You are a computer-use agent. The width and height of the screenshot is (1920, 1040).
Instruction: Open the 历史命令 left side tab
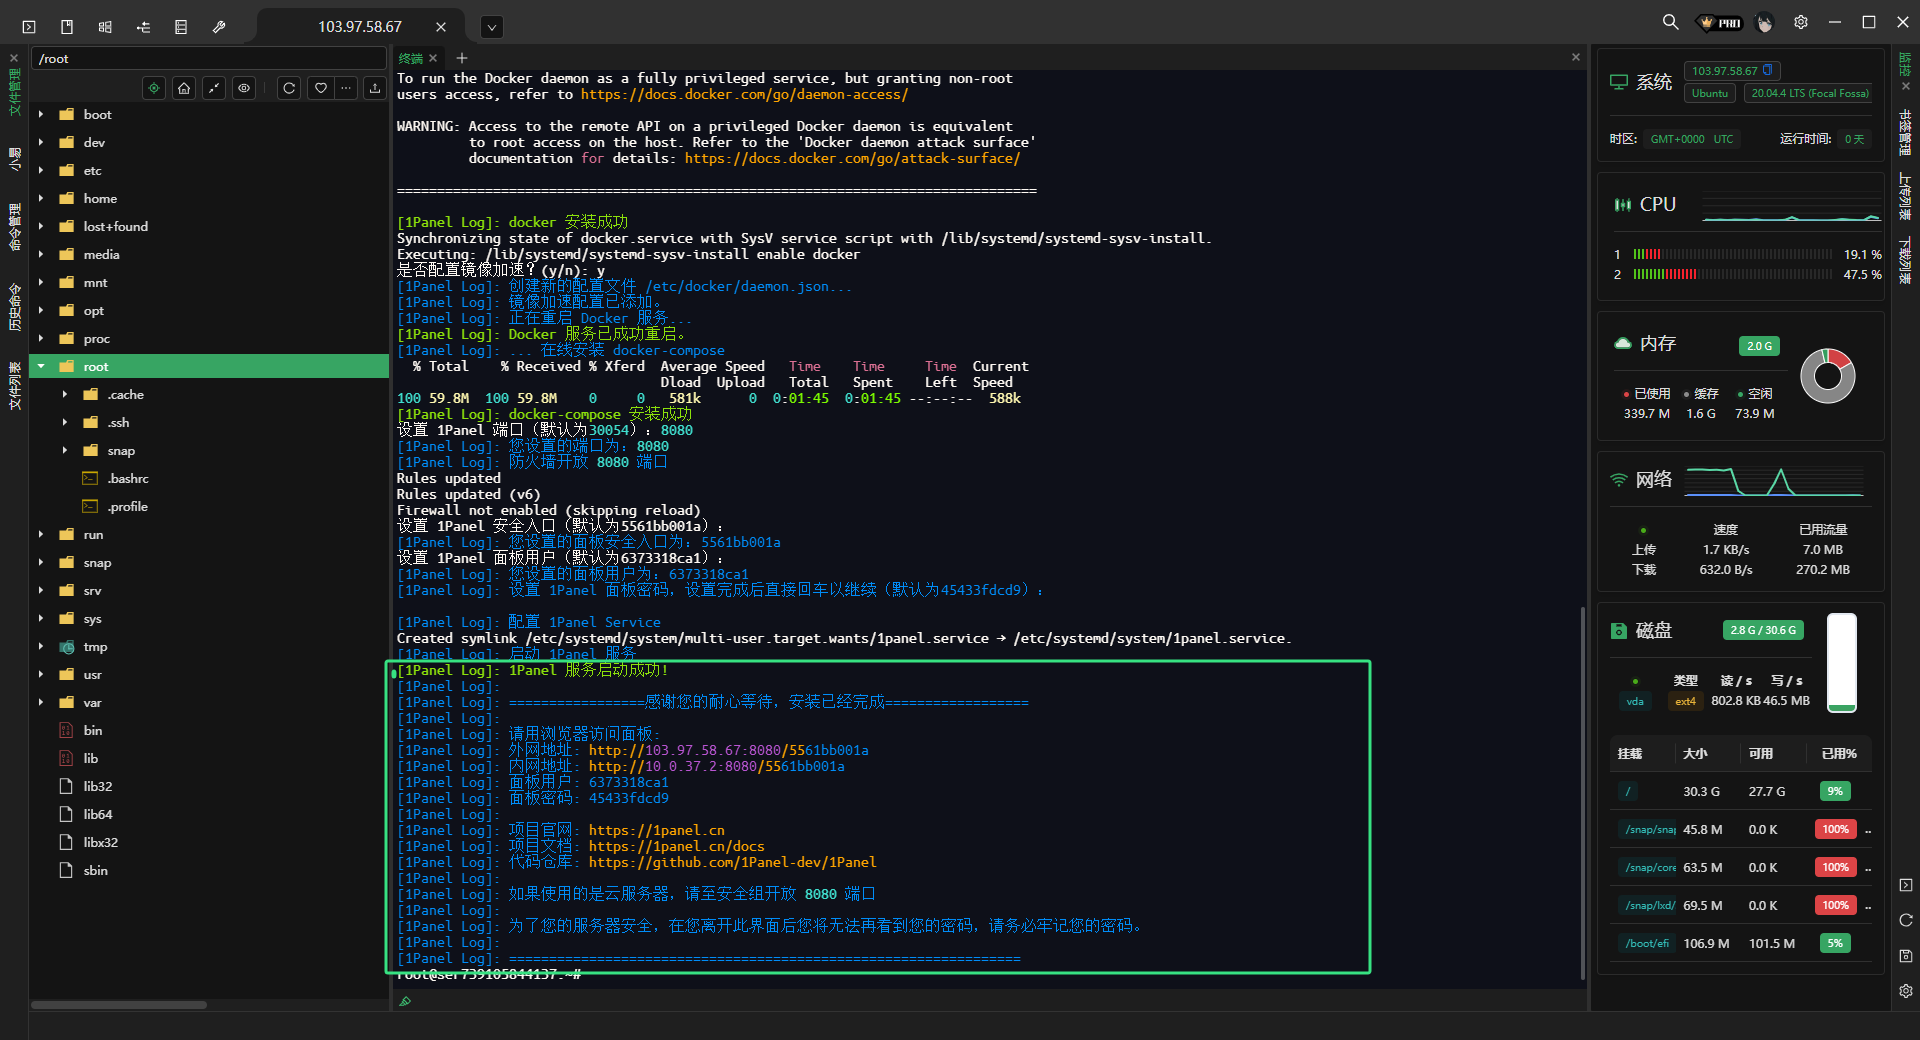tap(14, 307)
